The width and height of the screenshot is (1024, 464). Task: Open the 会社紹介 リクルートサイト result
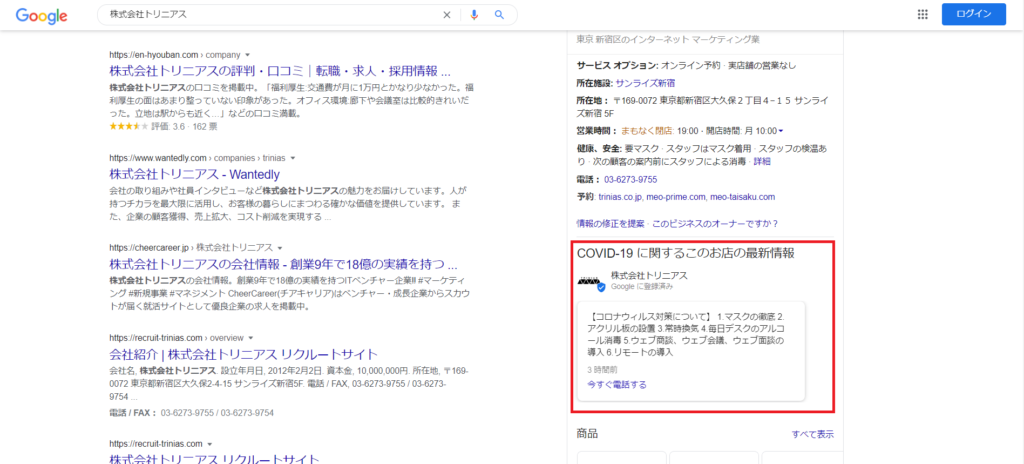244,355
